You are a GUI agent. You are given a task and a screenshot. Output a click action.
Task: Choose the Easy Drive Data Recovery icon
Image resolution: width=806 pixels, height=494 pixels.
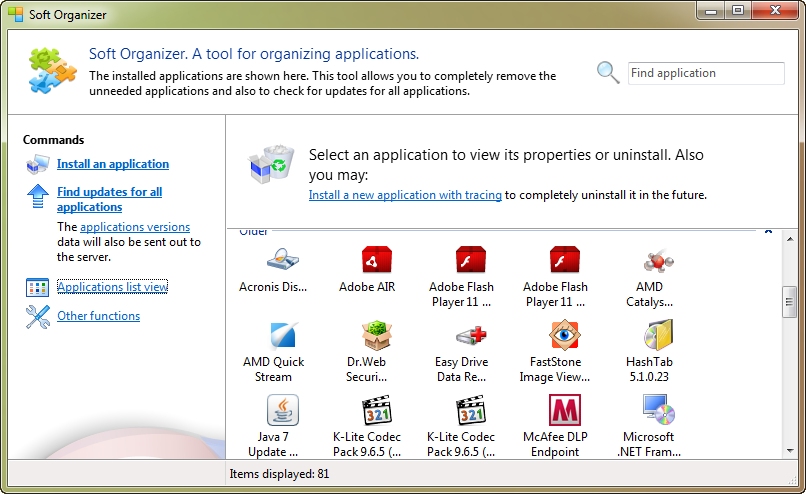[471, 335]
